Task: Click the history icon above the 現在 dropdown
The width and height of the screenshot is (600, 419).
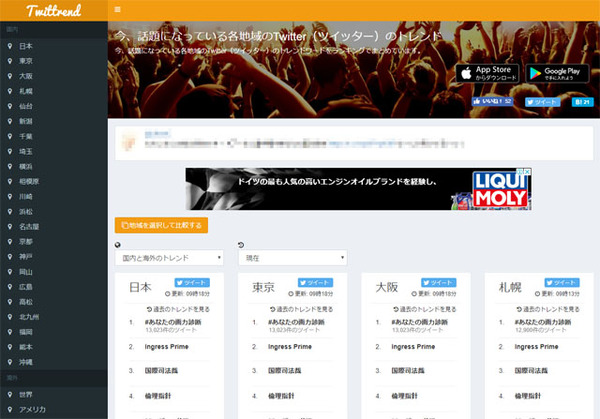Action: 241,245
